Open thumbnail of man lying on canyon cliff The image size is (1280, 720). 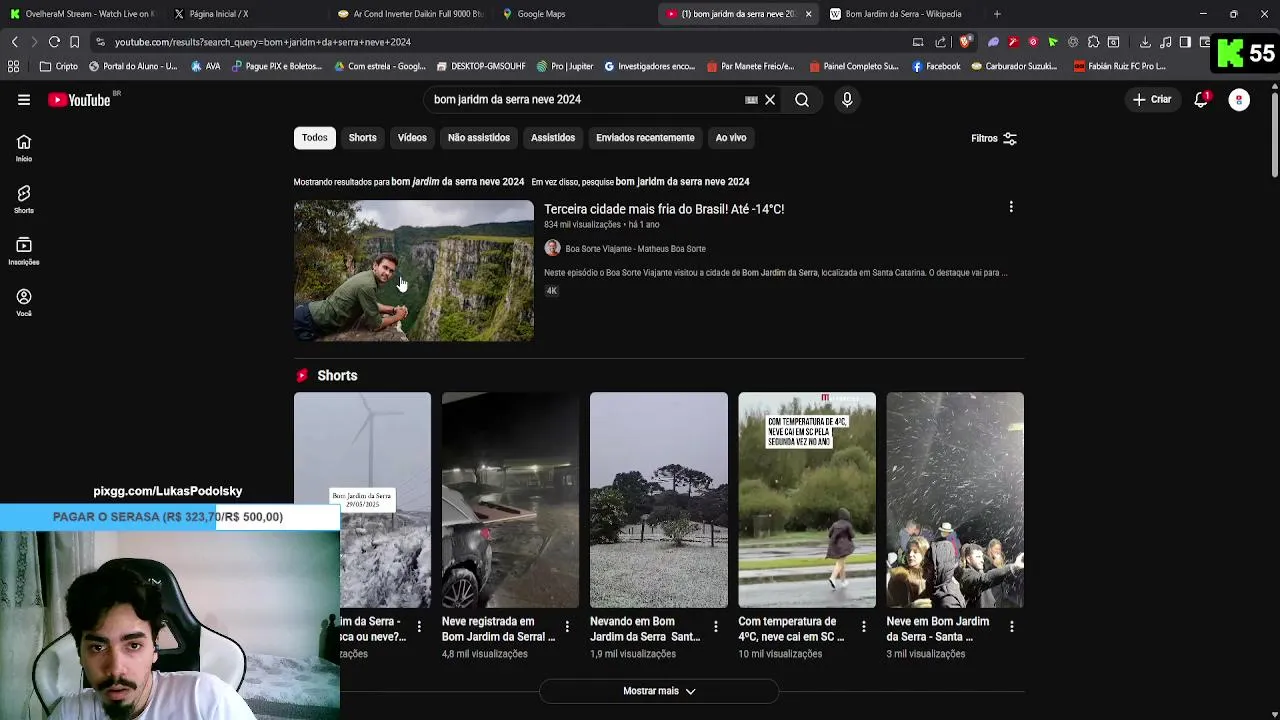point(414,271)
